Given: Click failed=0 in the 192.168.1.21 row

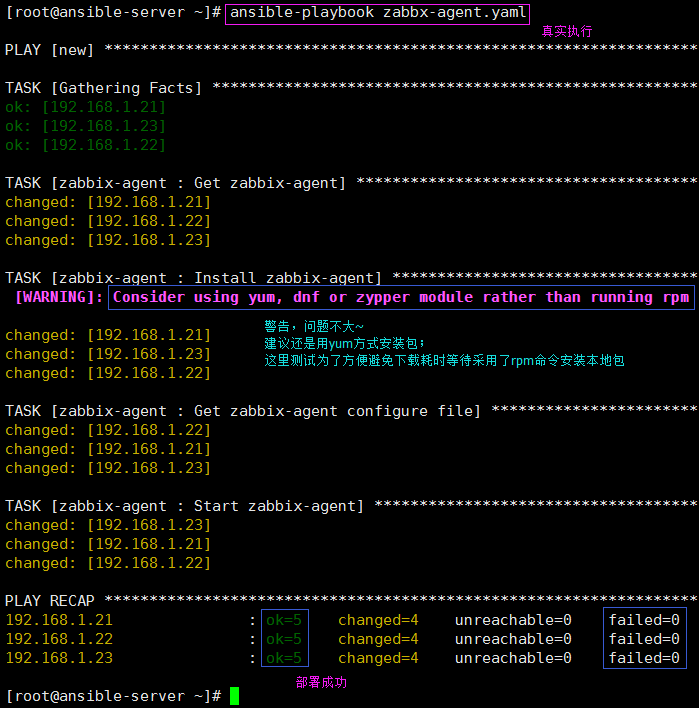Looking at the screenshot, I should pyautogui.click(x=644, y=620).
